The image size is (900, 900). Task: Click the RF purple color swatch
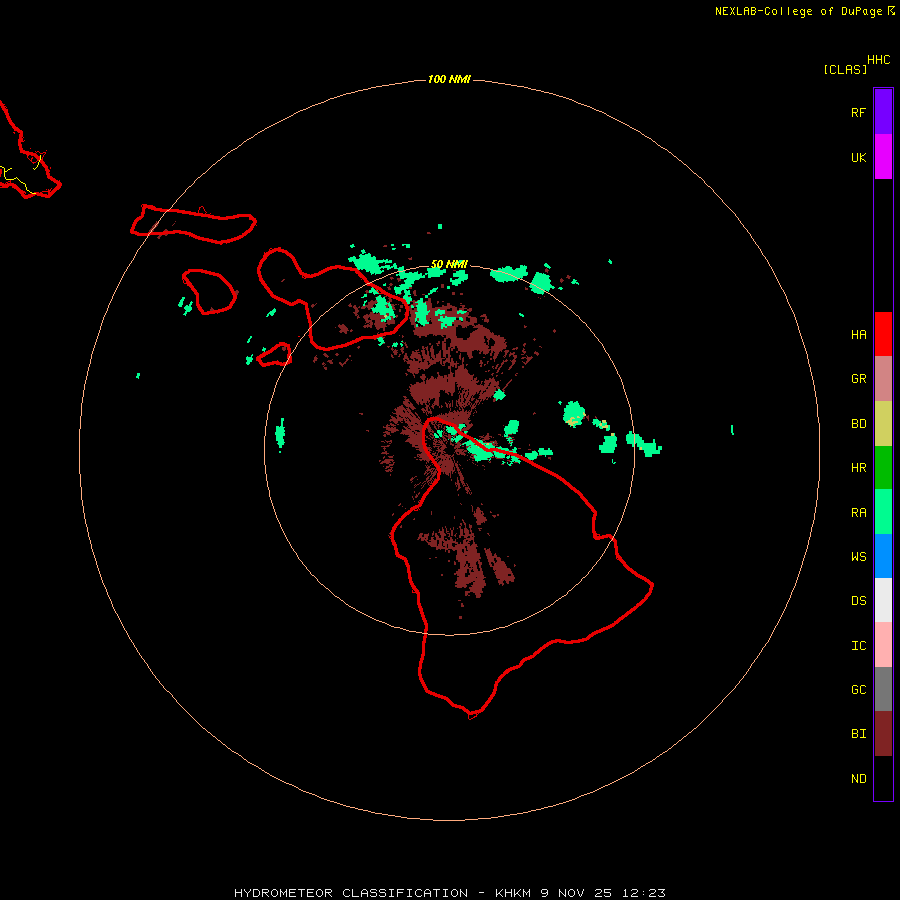coord(883,112)
